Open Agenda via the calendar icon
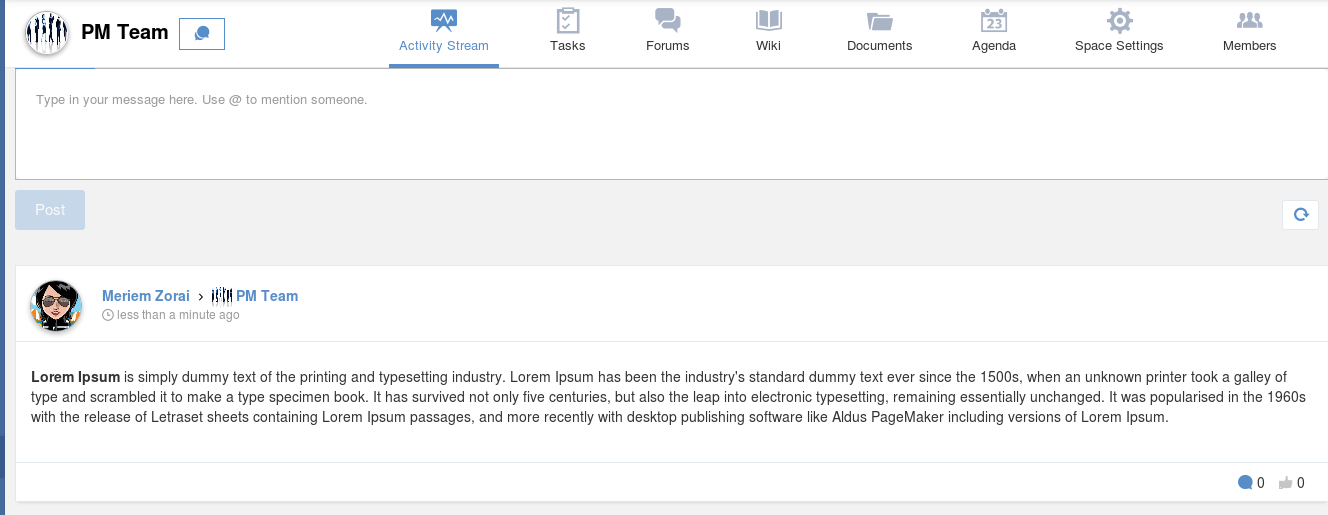This screenshot has height=515, width=1328. click(994, 20)
